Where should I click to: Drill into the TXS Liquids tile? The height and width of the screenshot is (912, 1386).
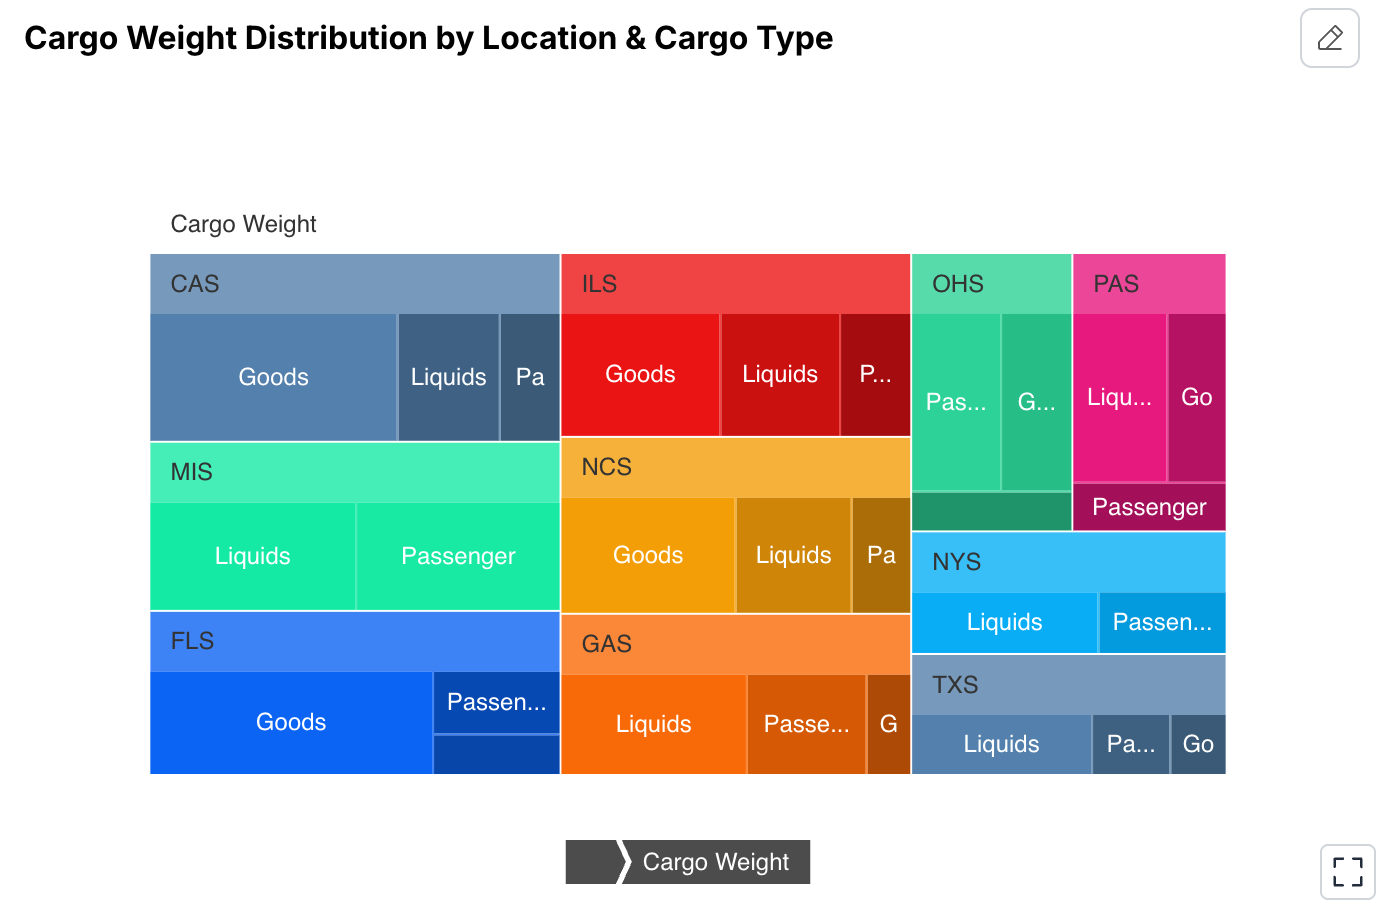(x=1001, y=744)
